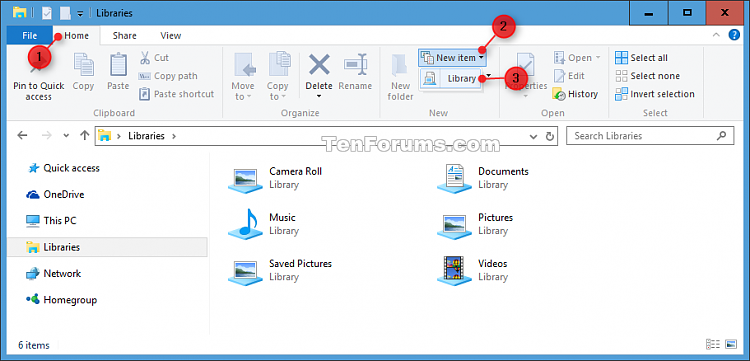Select Libraries in navigation pane
This screenshot has width=750, height=361.
(x=107, y=247)
